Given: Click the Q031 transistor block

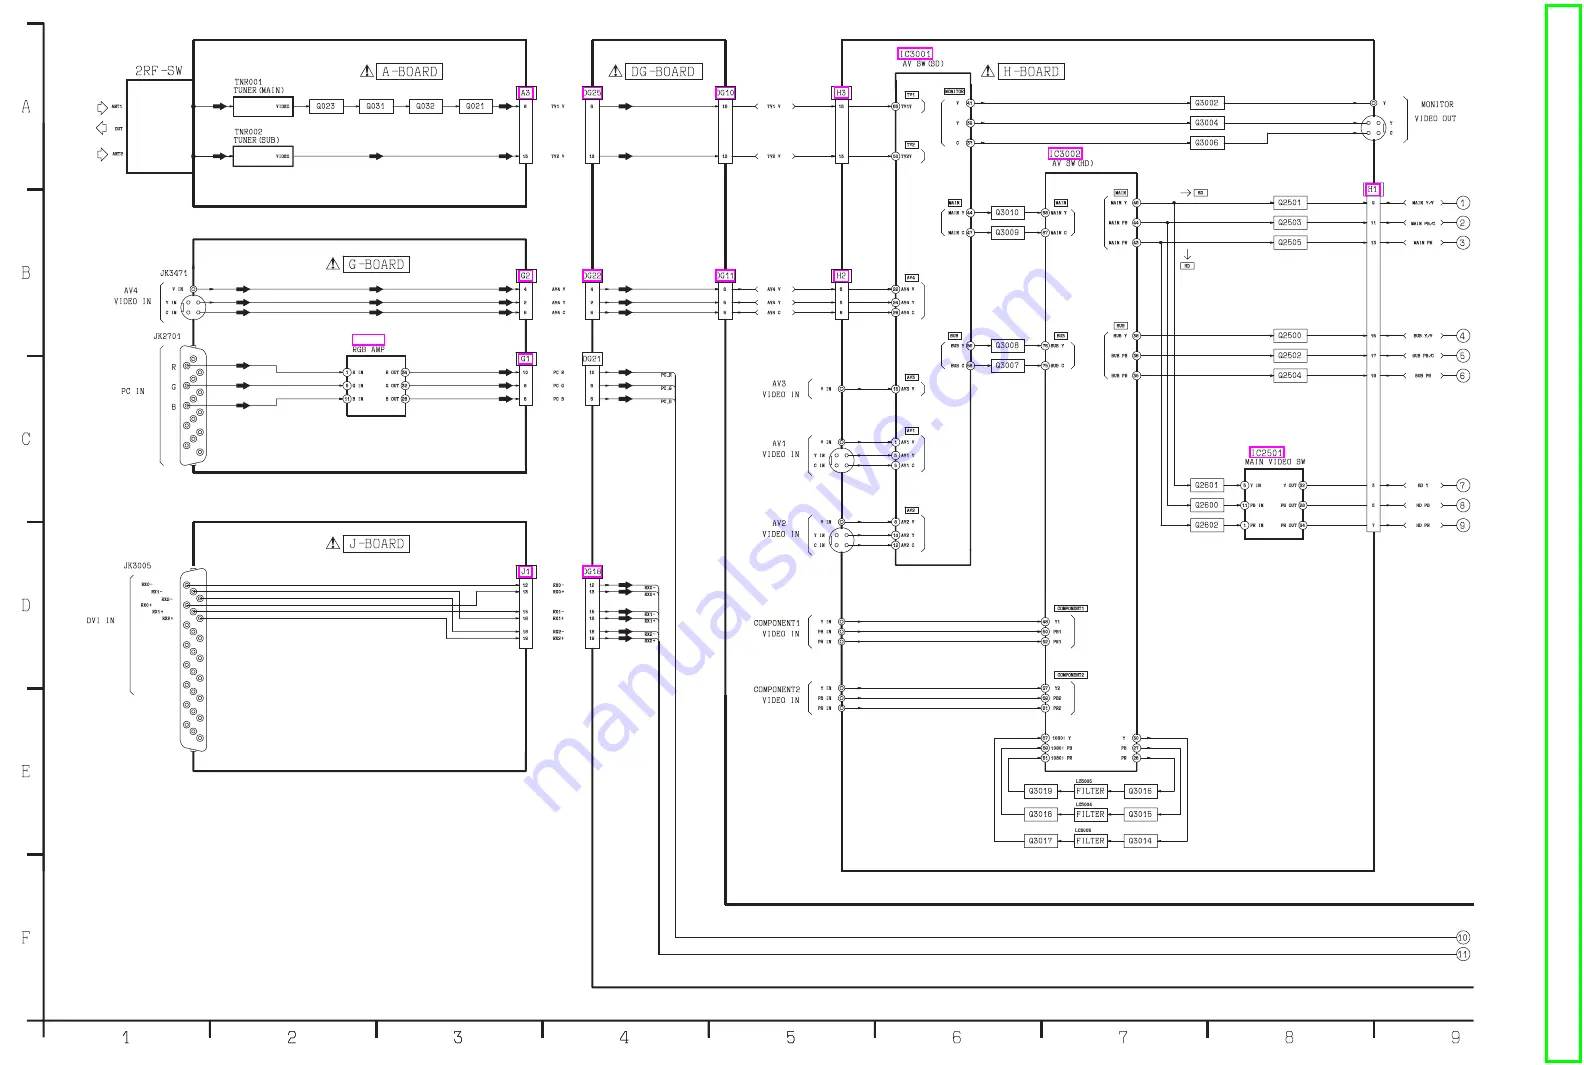Looking at the screenshot, I should point(376,106).
